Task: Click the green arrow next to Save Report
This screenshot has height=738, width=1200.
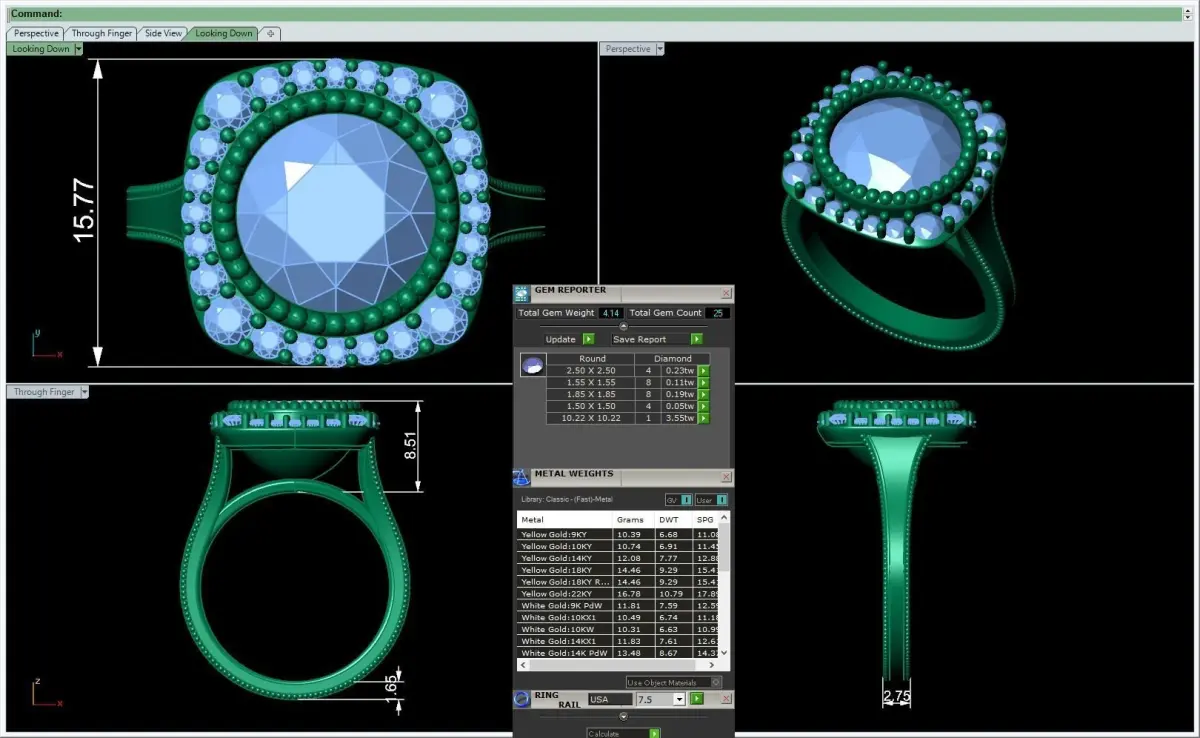Action: [x=696, y=339]
